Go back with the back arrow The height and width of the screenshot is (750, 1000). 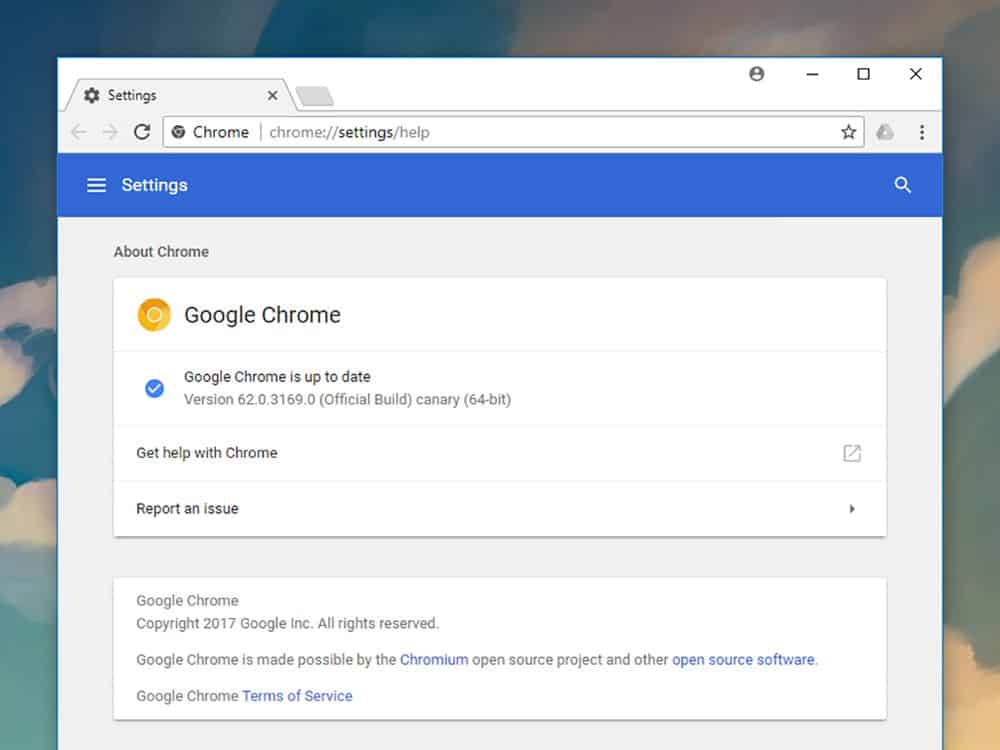pos(79,132)
